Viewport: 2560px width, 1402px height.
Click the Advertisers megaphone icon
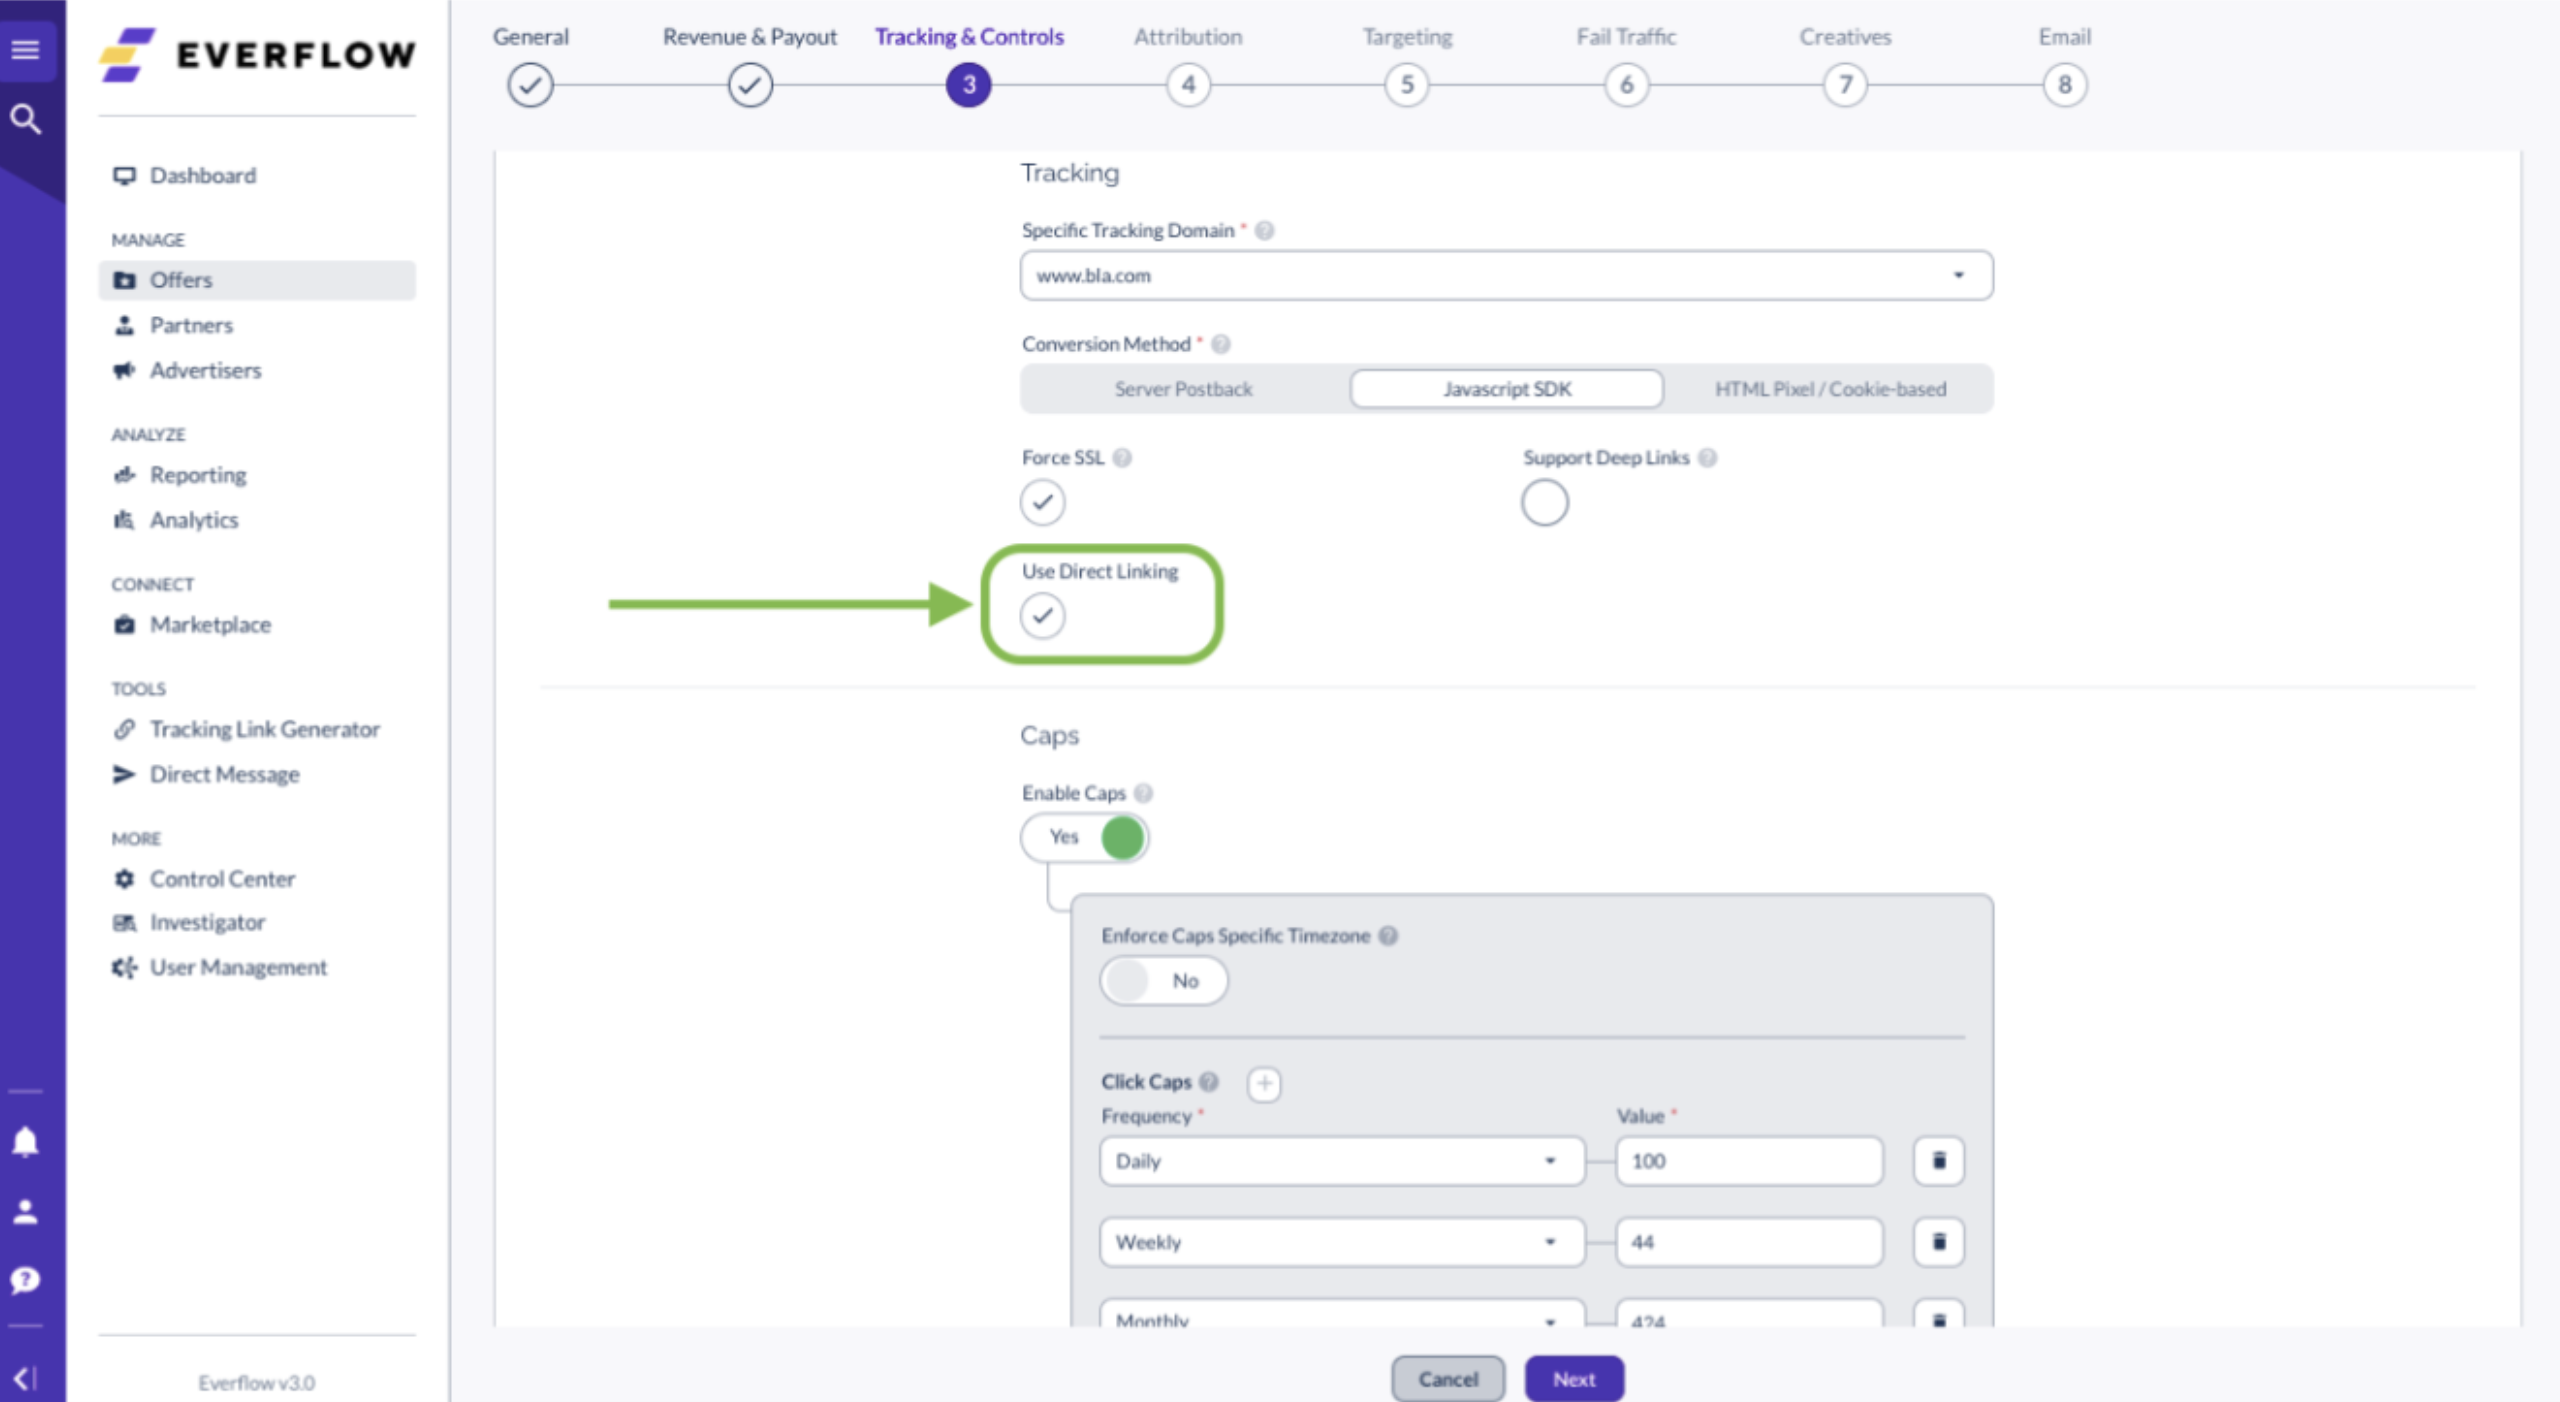(x=124, y=370)
